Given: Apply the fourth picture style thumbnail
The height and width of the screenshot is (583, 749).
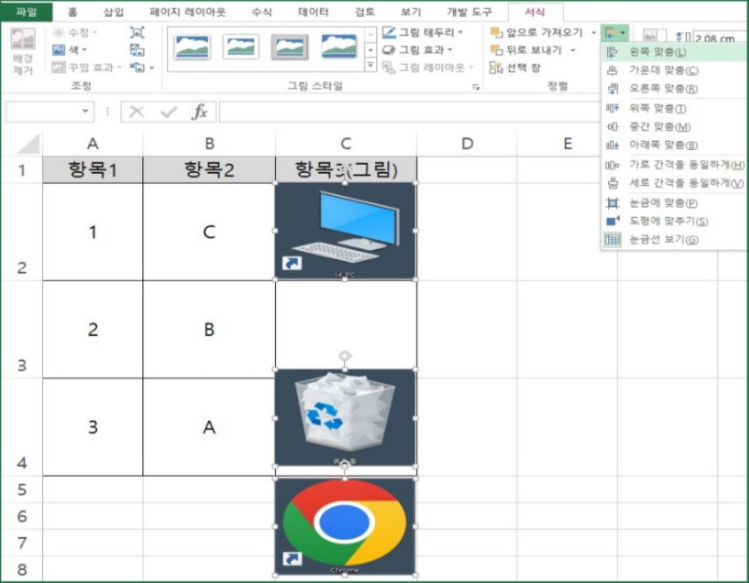Looking at the screenshot, I should pos(339,47).
